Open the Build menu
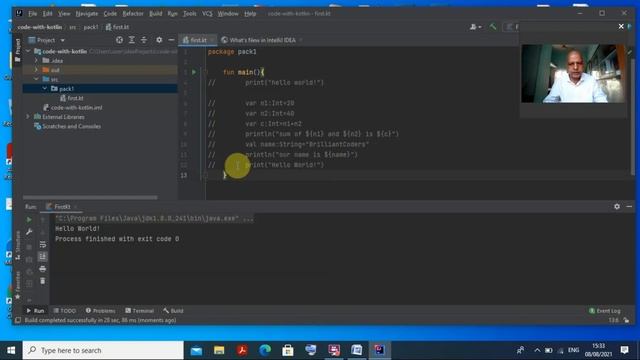This screenshot has height=360, width=640. point(156,13)
